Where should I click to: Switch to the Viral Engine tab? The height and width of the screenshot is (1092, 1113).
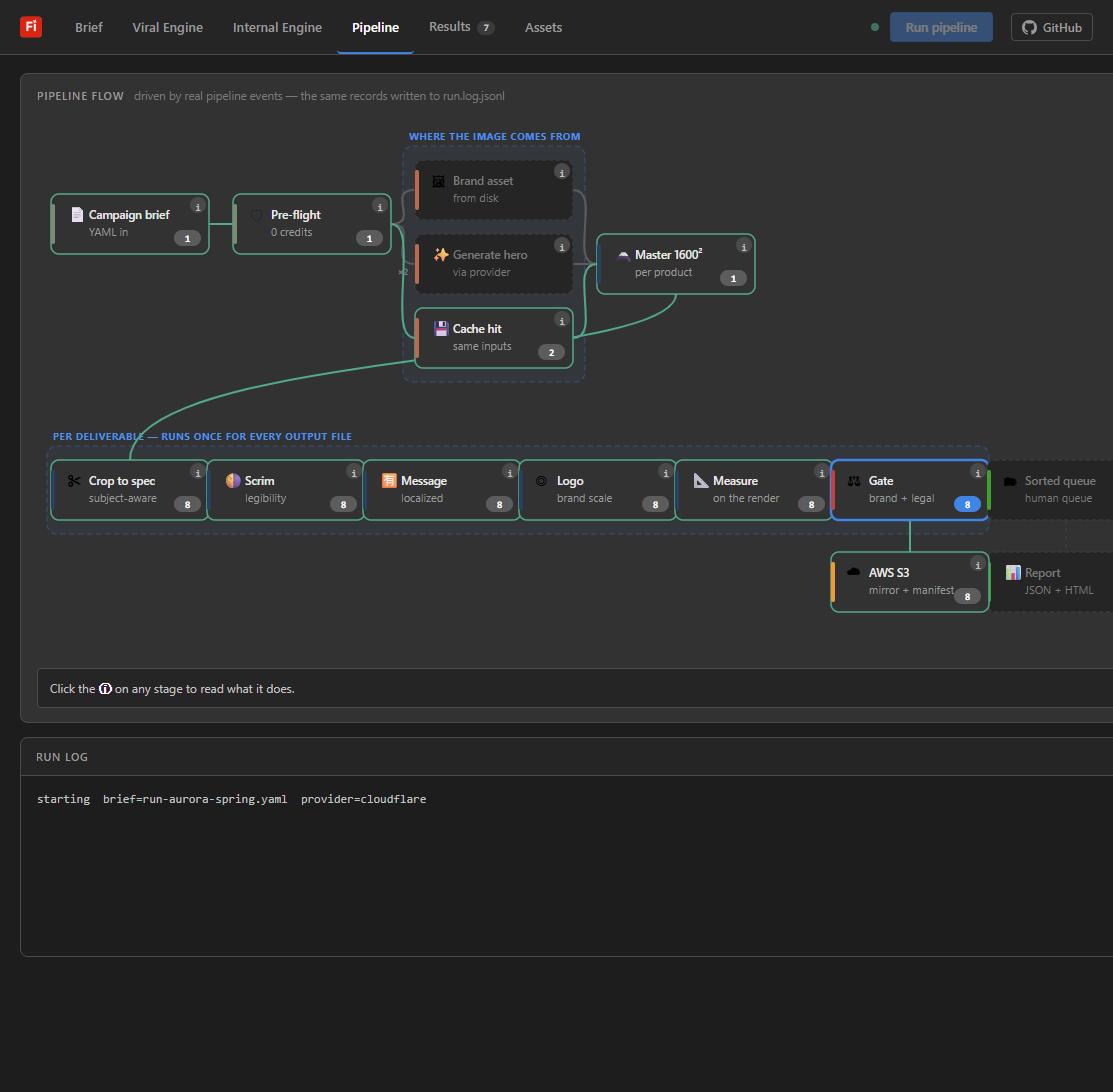[x=168, y=27]
